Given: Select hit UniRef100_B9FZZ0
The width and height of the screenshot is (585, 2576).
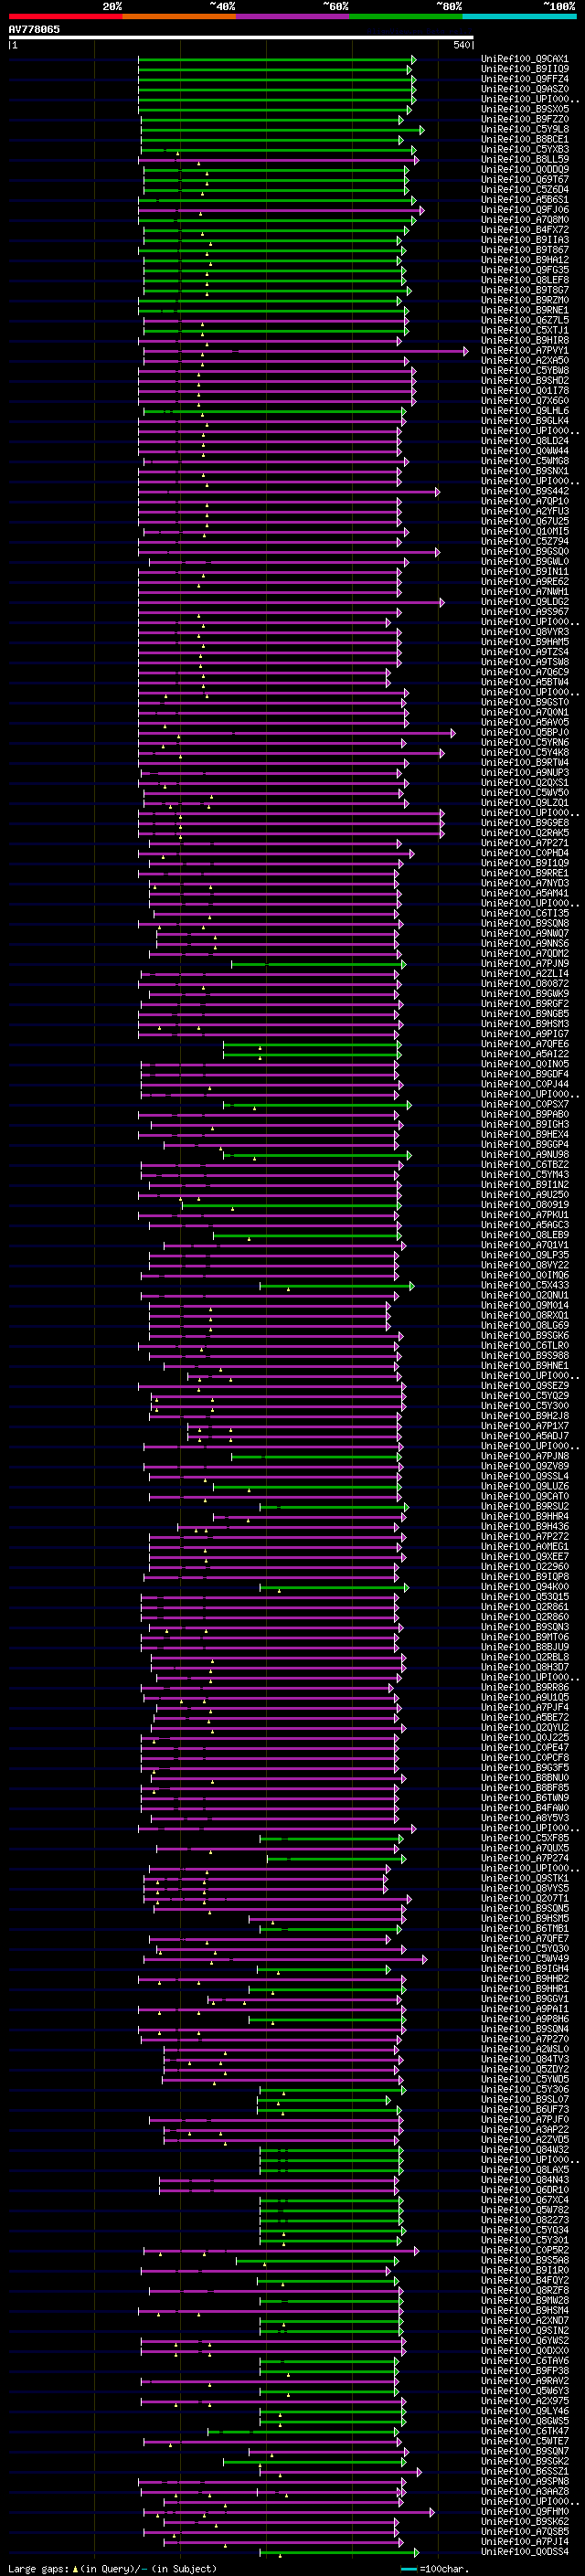Looking at the screenshot, I should click(x=525, y=119).
